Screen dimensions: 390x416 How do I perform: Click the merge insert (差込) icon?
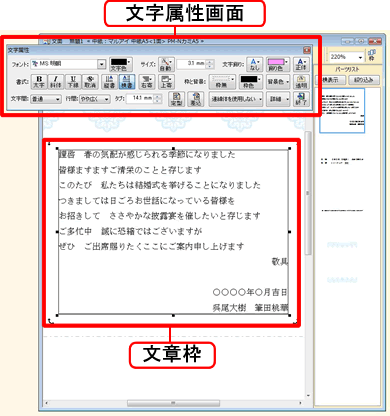point(196,99)
